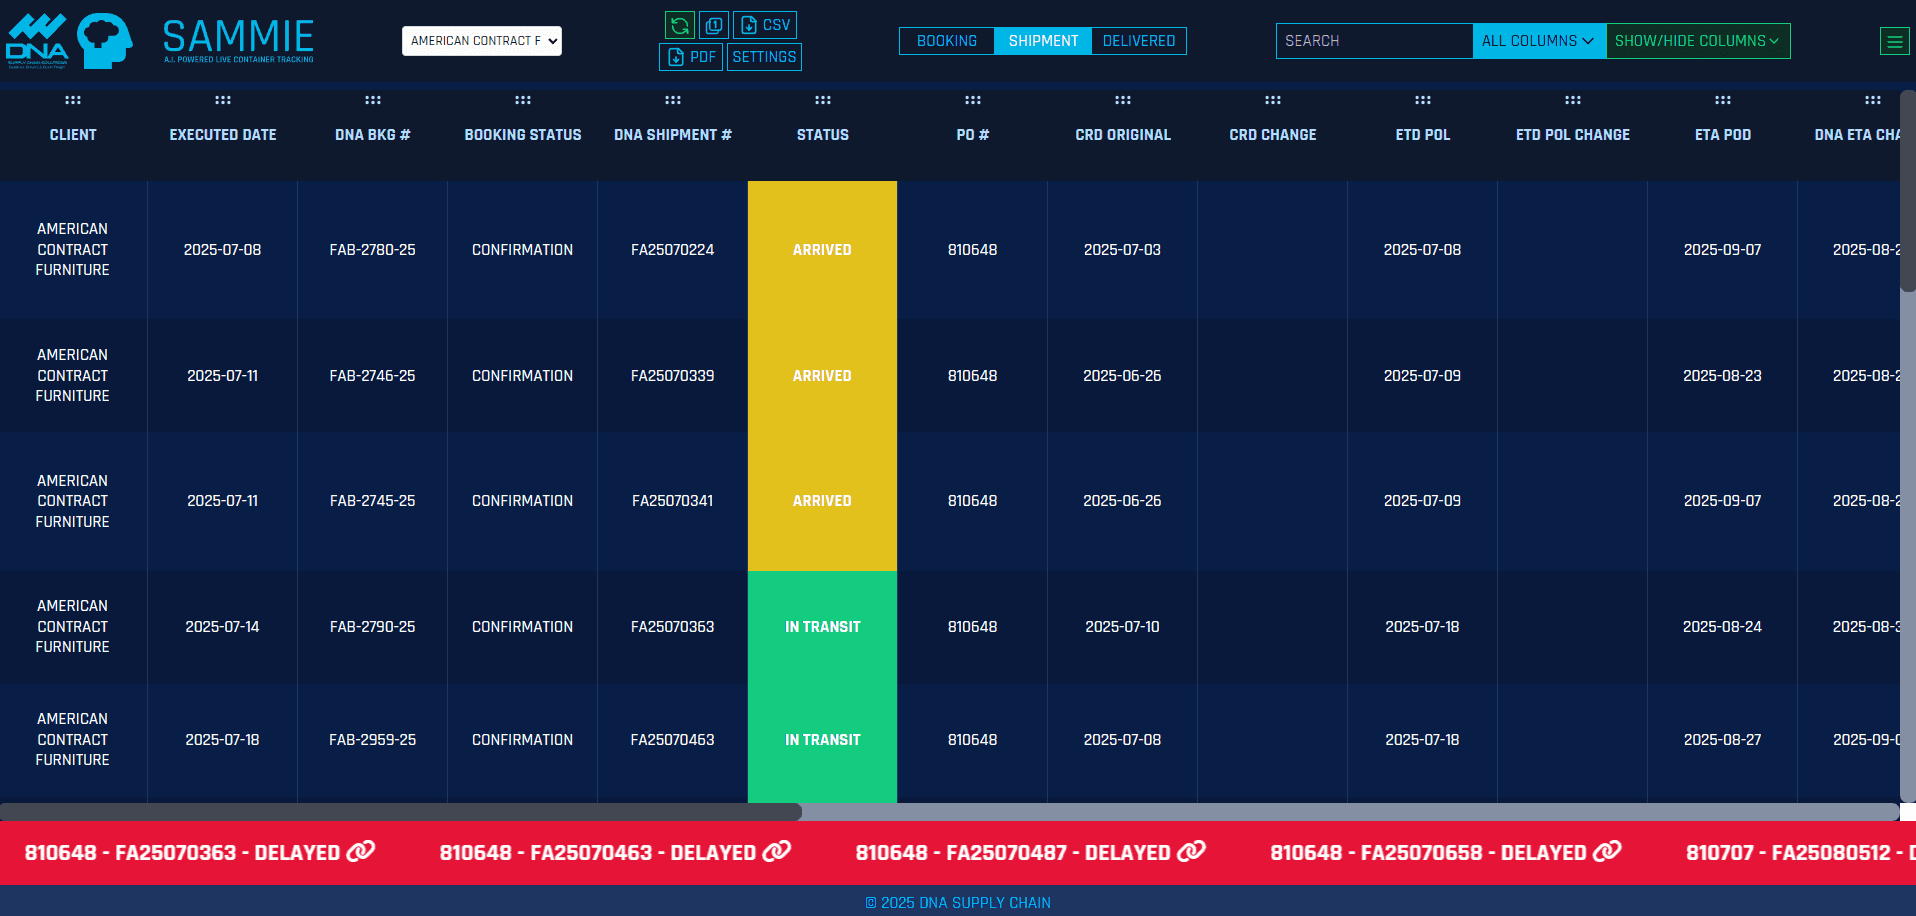Click ARRIVED status for FA25070339
The image size is (1916, 916).
click(822, 376)
